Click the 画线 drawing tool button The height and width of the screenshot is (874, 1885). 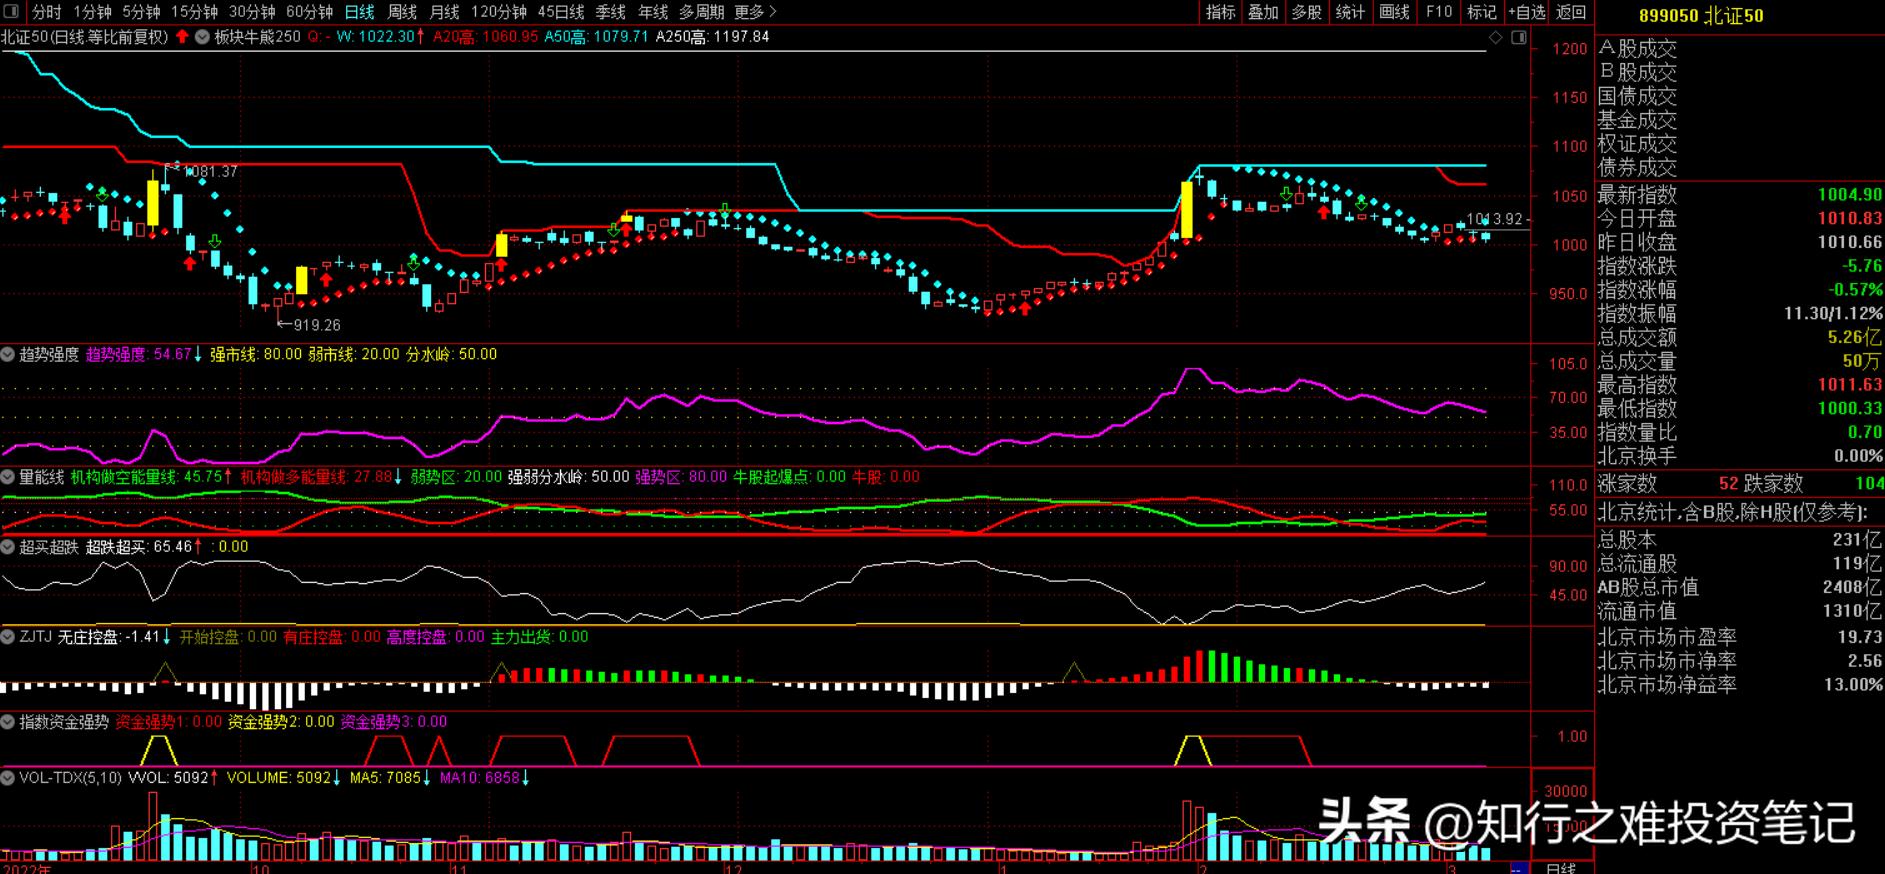tap(1394, 12)
